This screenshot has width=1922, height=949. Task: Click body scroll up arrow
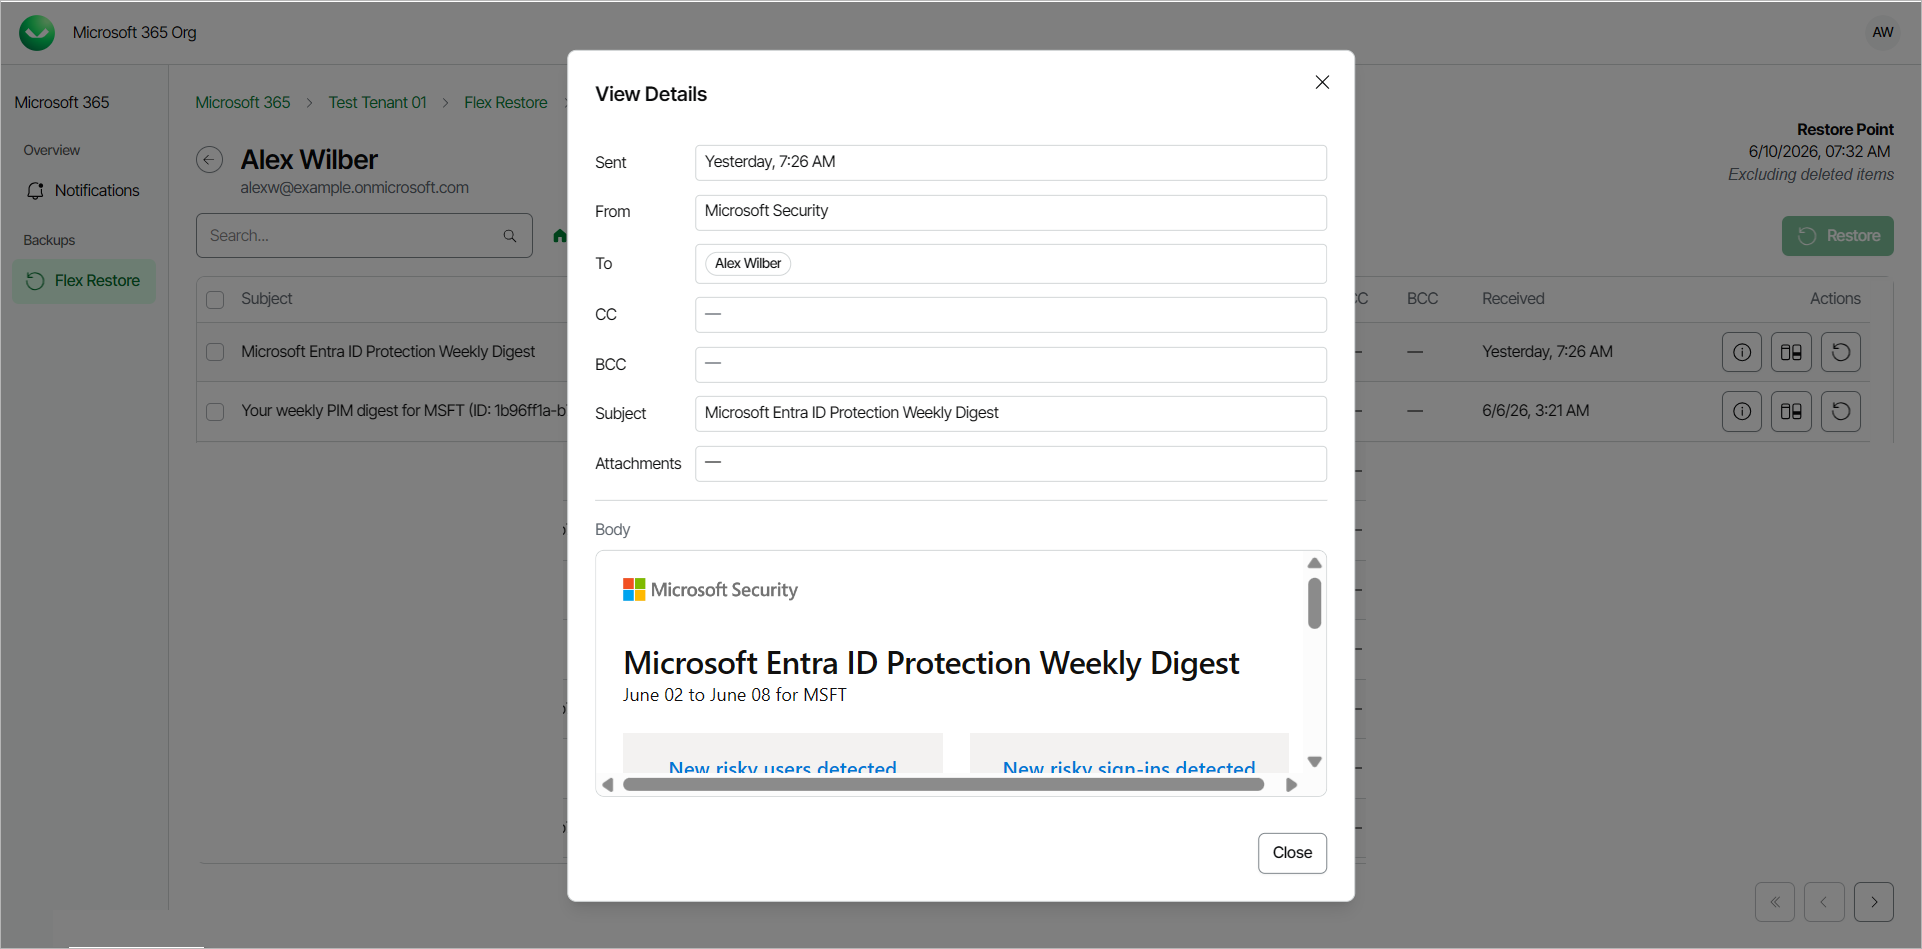pyautogui.click(x=1315, y=563)
